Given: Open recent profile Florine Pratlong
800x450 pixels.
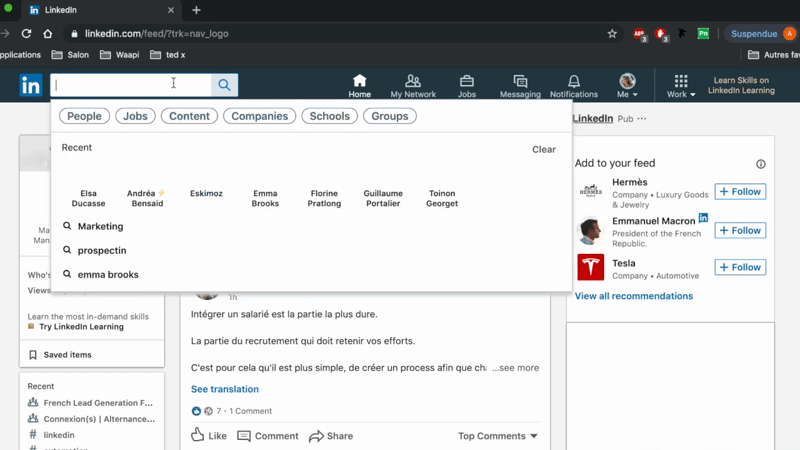Looking at the screenshot, I should click(324, 198).
